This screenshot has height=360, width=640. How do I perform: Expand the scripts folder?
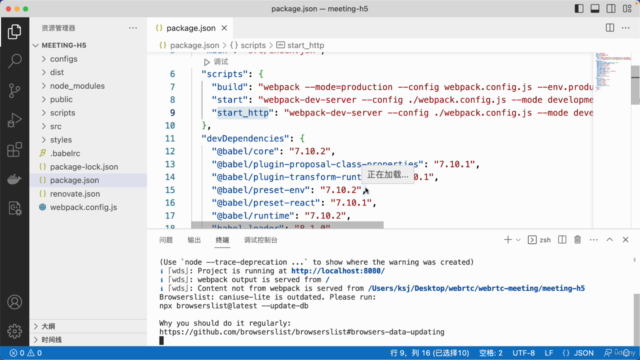[x=88, y=113]
